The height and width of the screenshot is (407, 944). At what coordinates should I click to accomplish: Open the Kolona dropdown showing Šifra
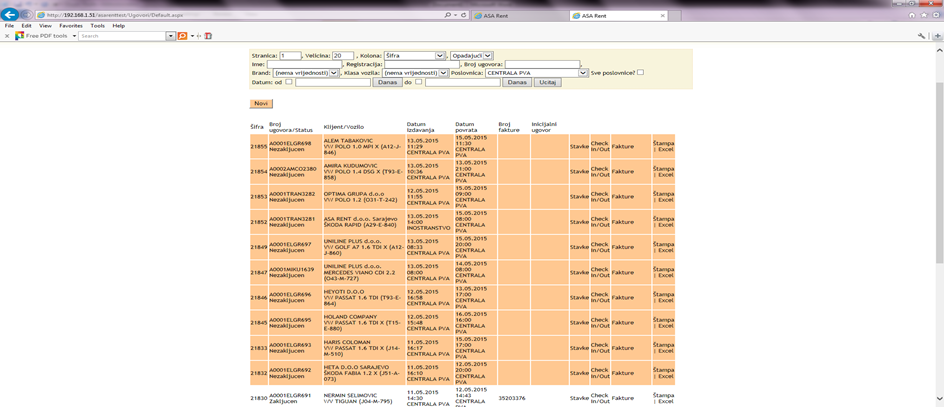(415, 55)
